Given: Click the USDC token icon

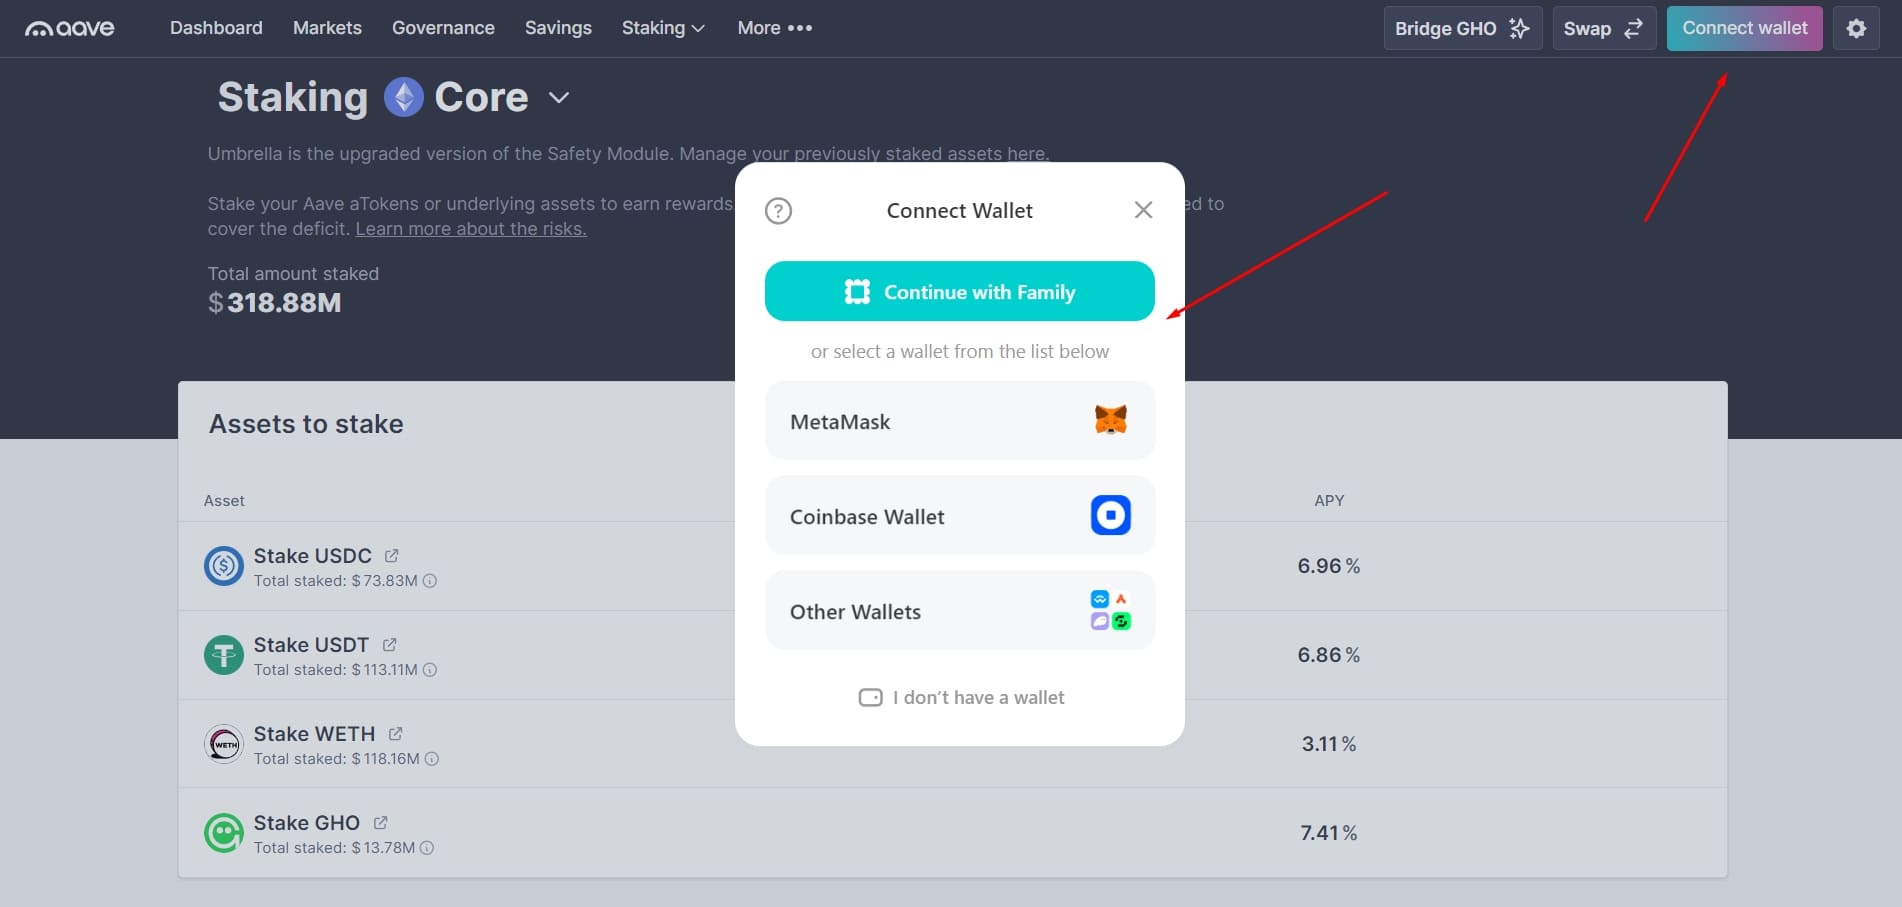Looking at the screenshot, I should (224, 566).
